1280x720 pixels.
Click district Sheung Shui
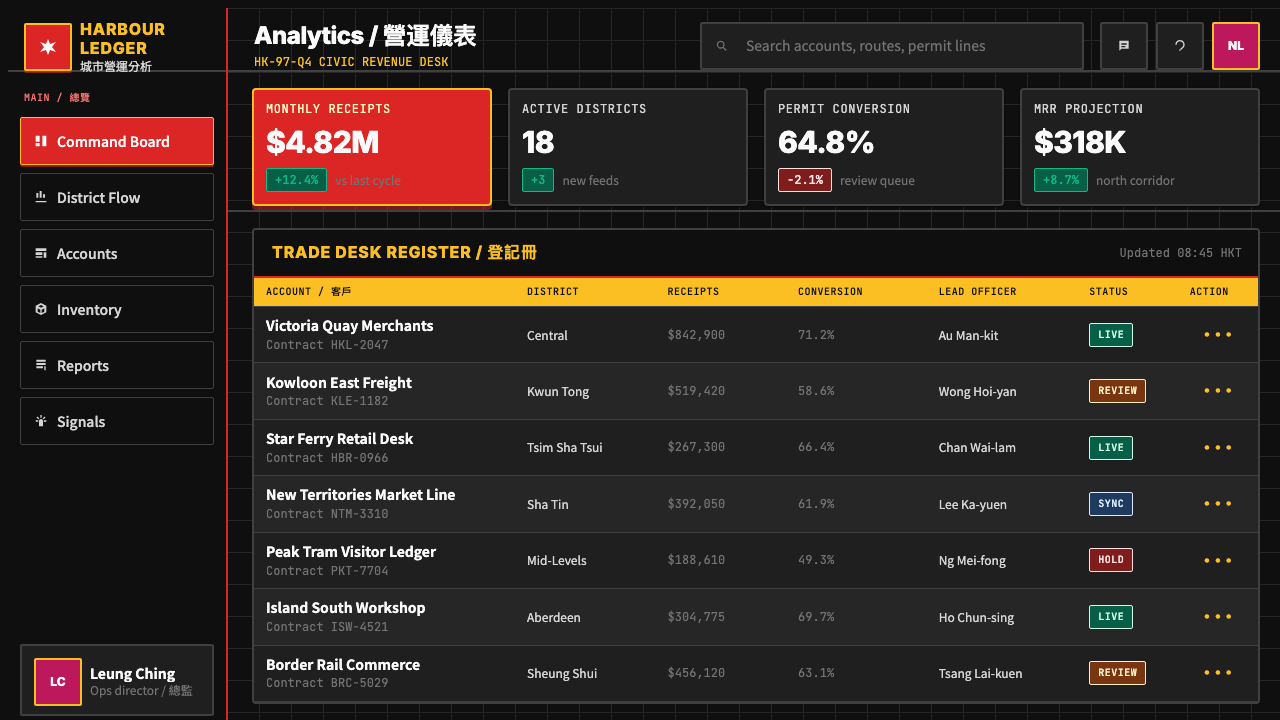coord(562,674)
